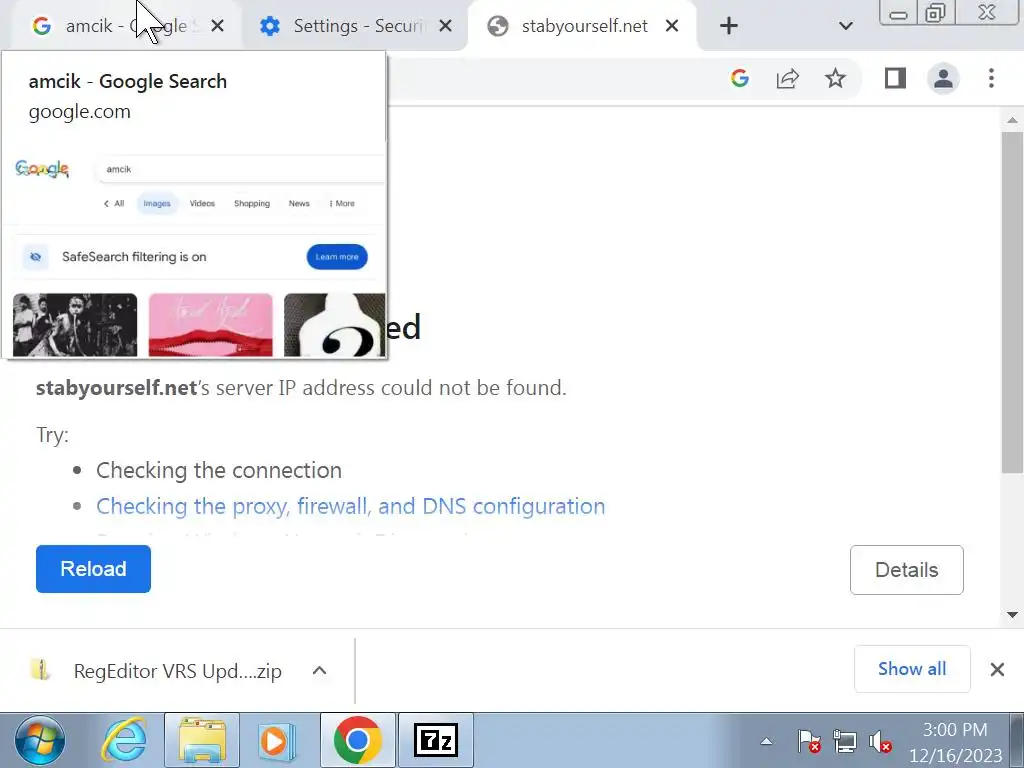
Task: Open the tab search dropdown chevron
Action: pos(846,26)
